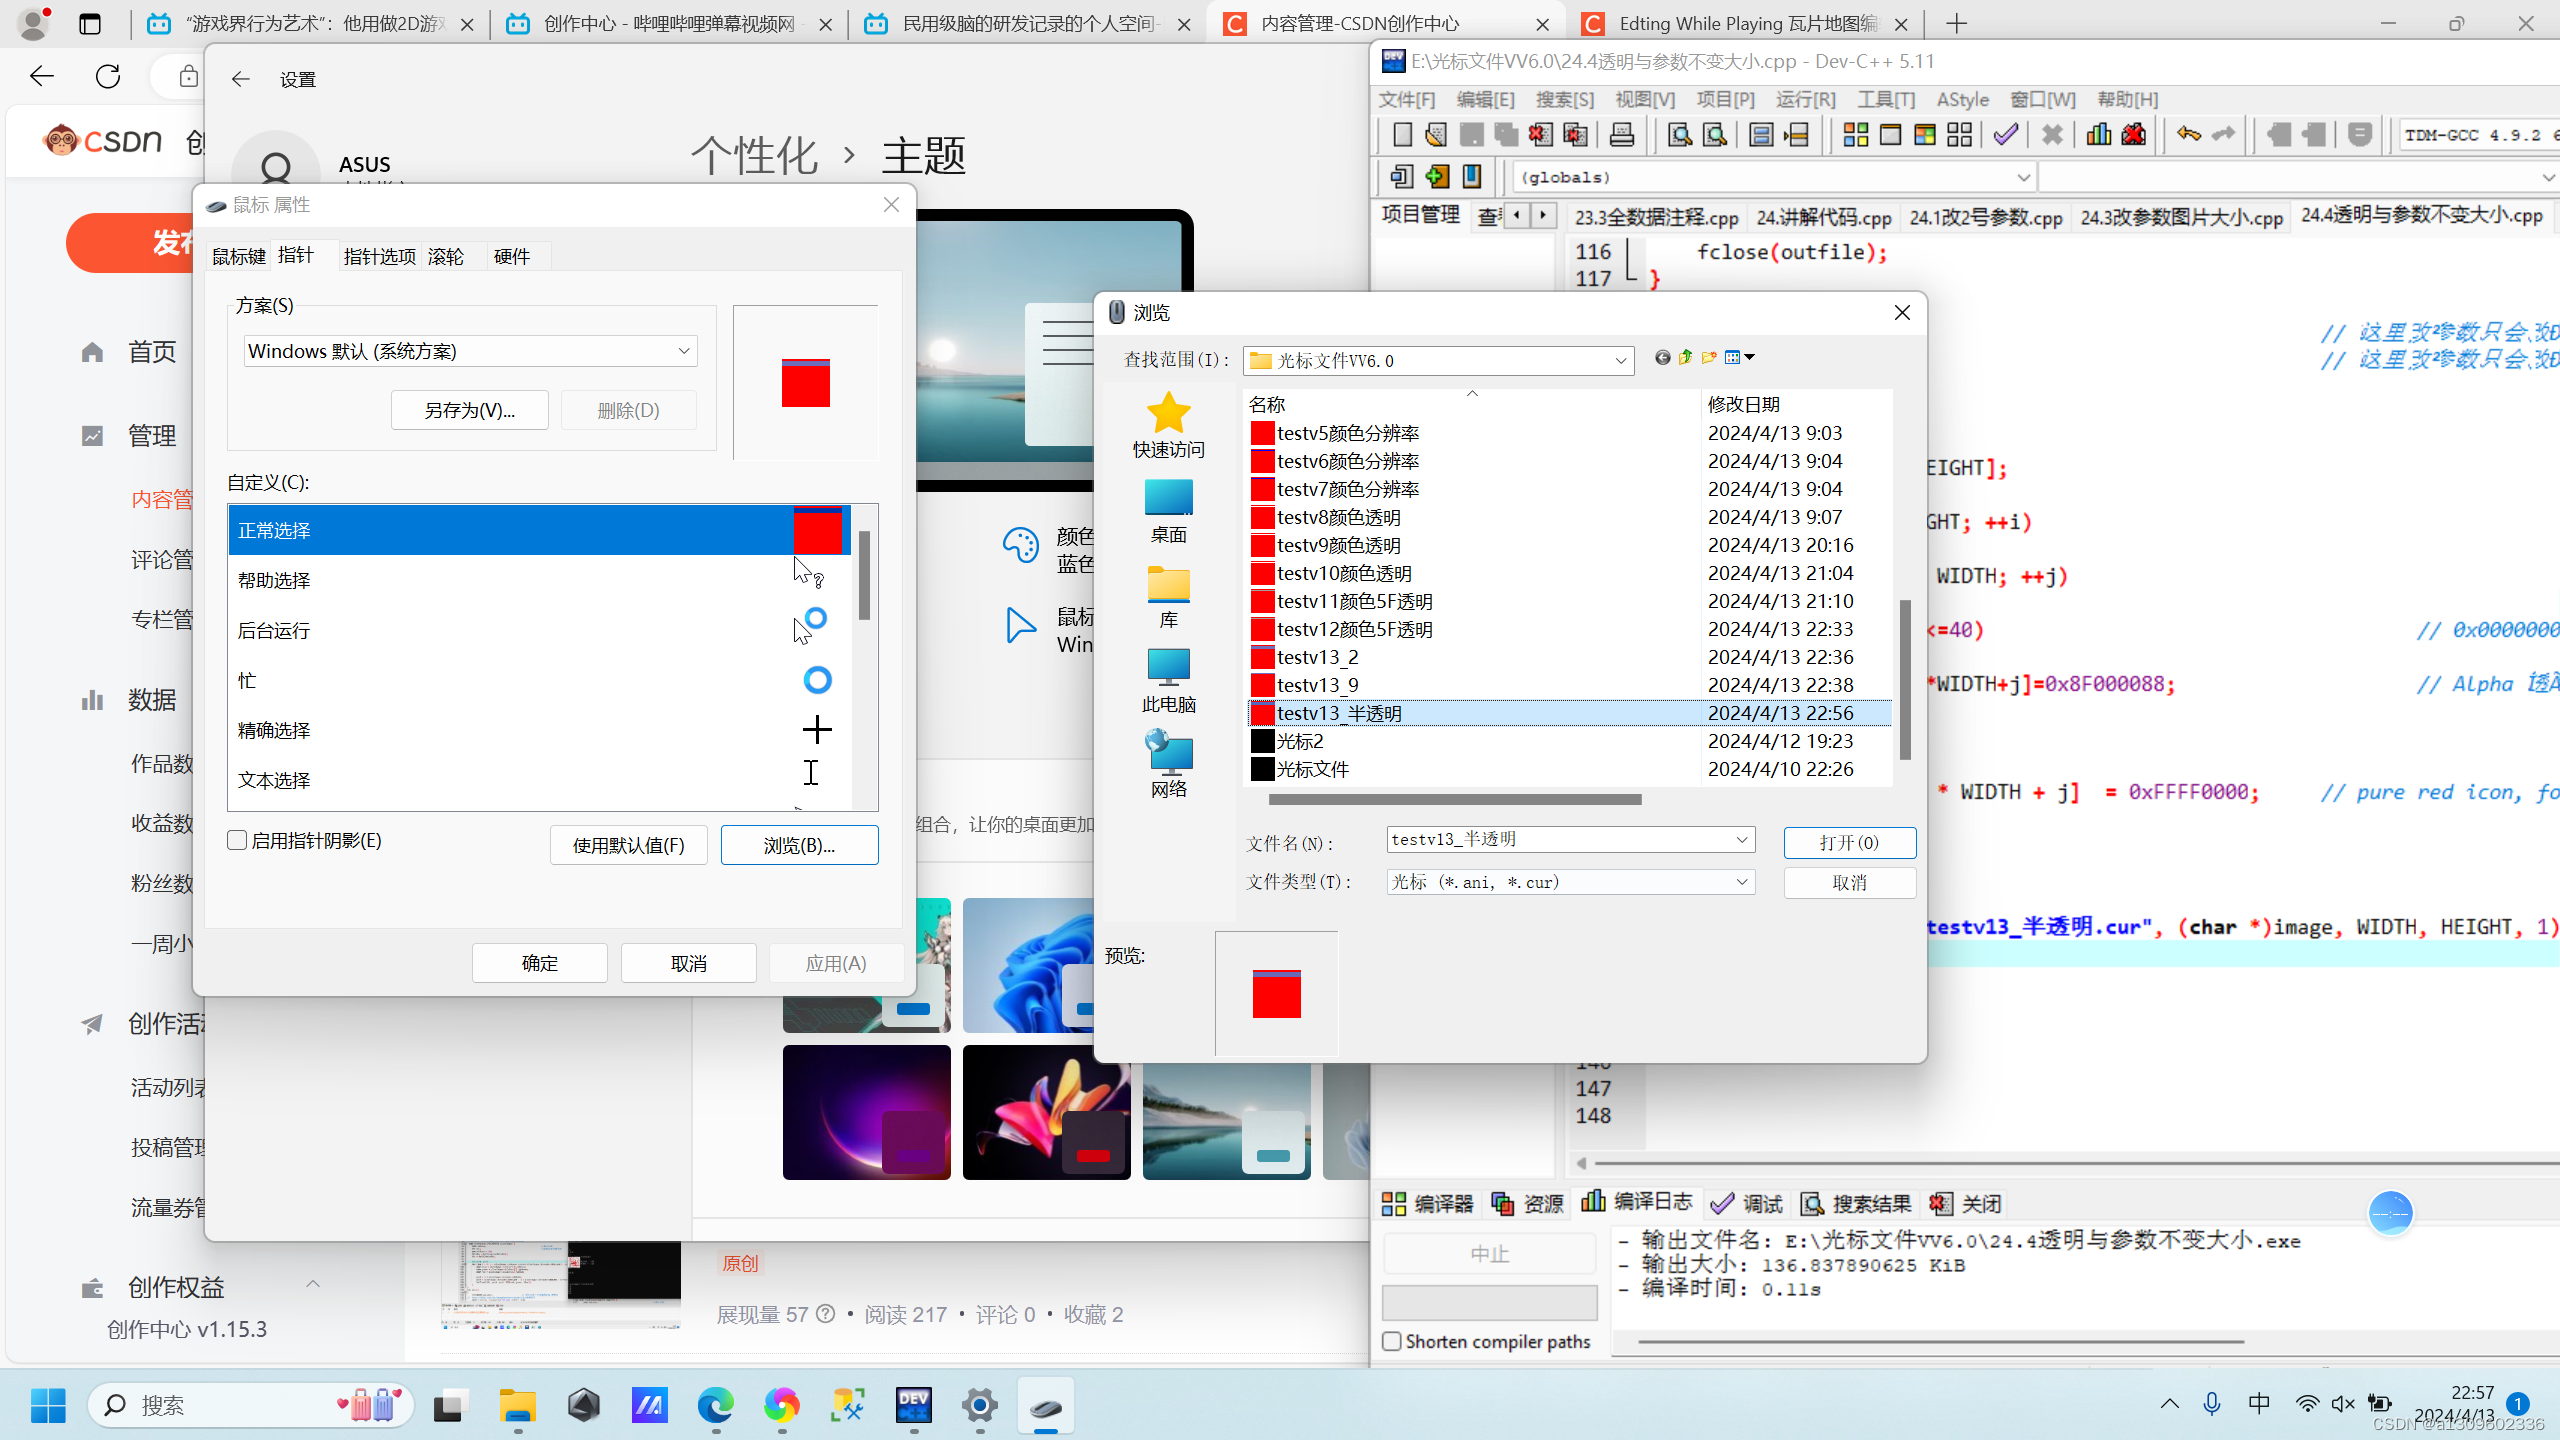This screenshot has width=2560, height=1440.
Task: Compile with the check-mark toolbar icon
Action: pyautogui.click(x=2005, y=134)
